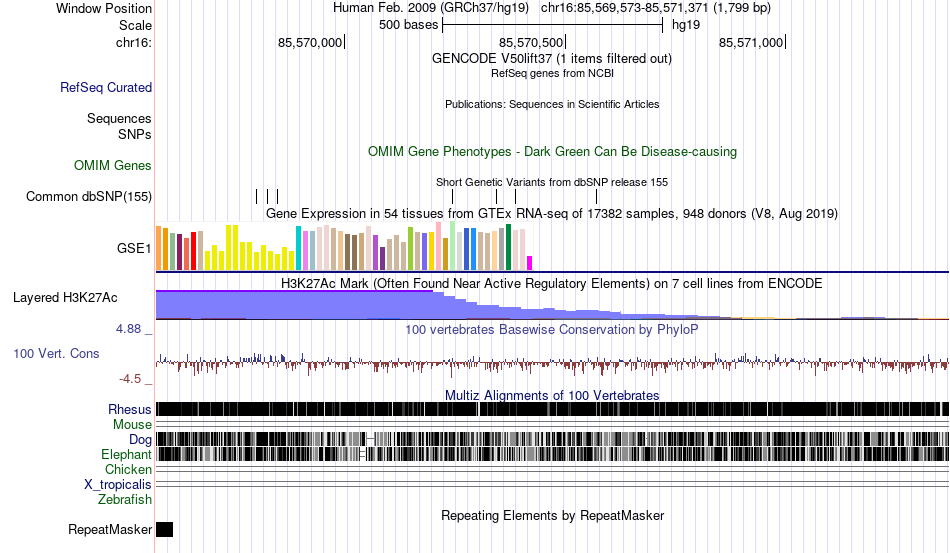Click the Sequences track label

119,118
